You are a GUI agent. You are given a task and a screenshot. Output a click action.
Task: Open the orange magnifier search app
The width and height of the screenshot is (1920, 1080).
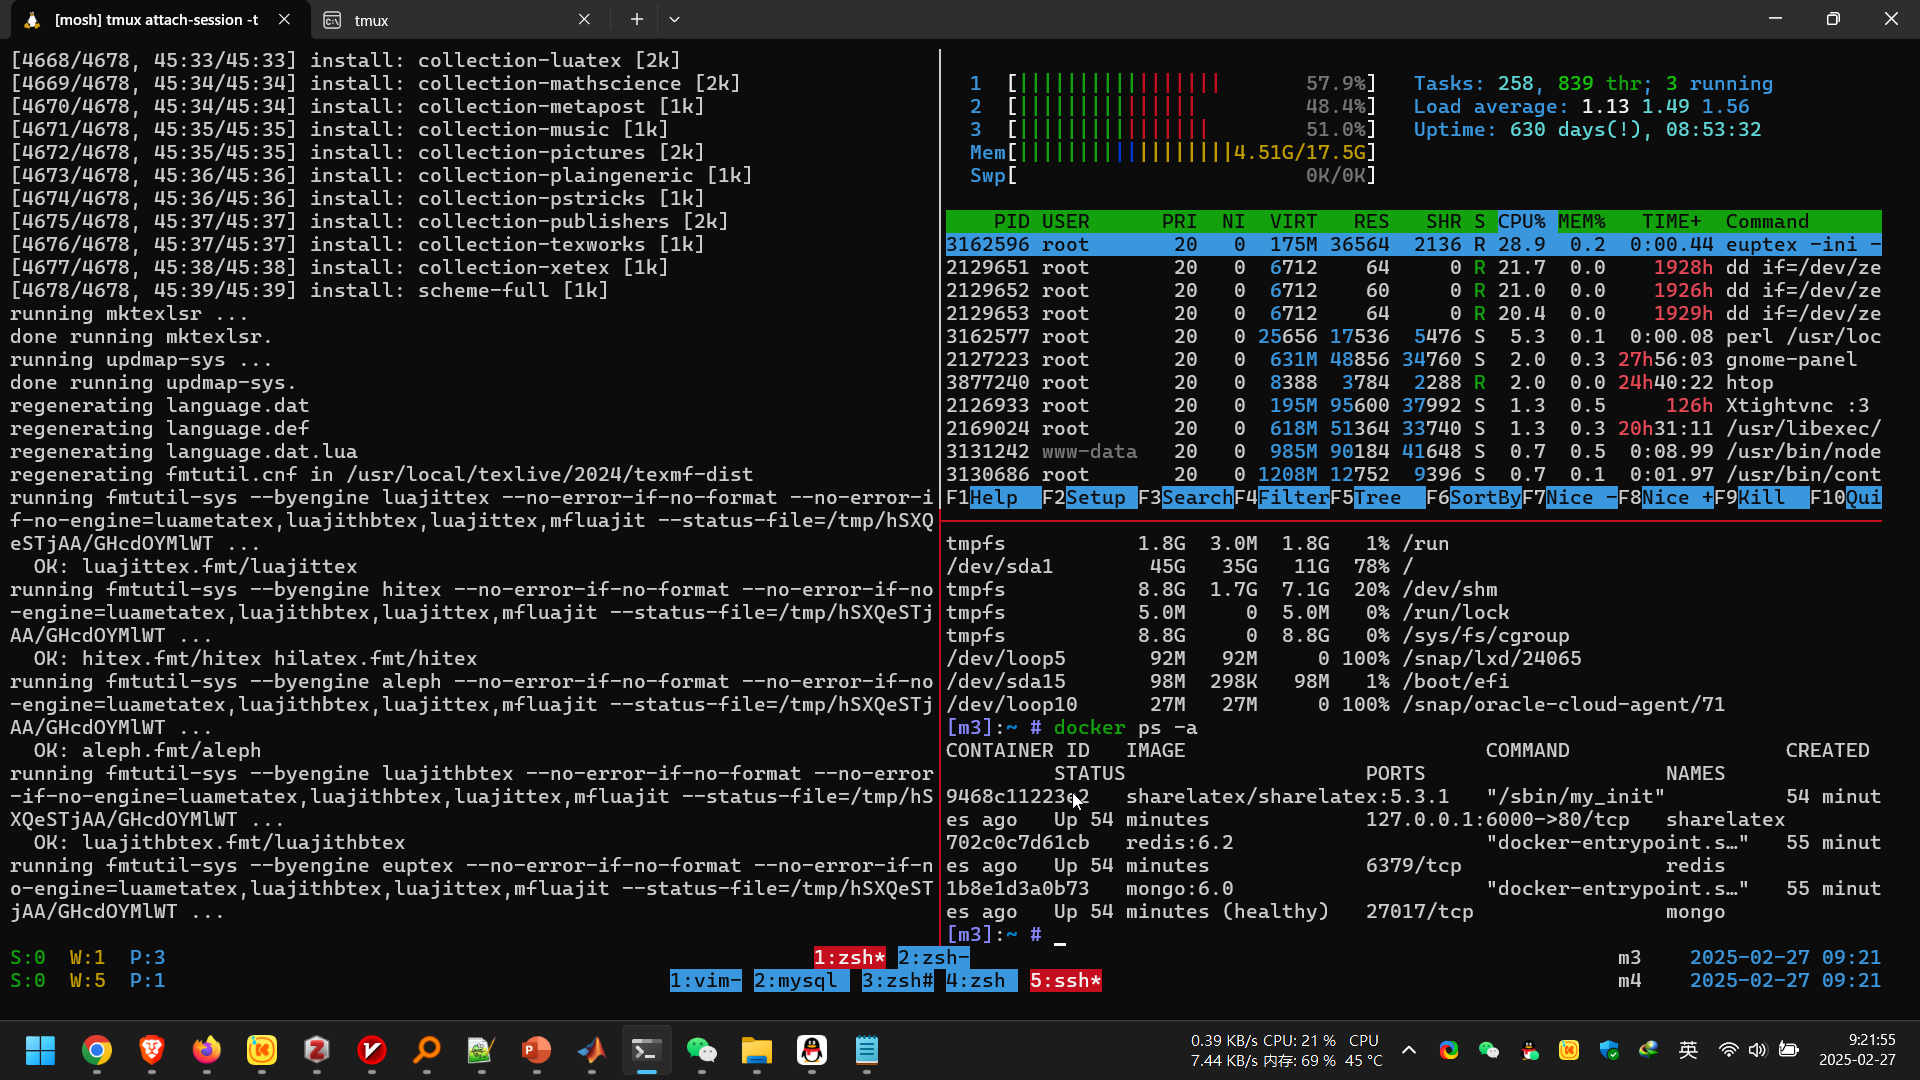pyautogui.click(x=427, y=1050)
